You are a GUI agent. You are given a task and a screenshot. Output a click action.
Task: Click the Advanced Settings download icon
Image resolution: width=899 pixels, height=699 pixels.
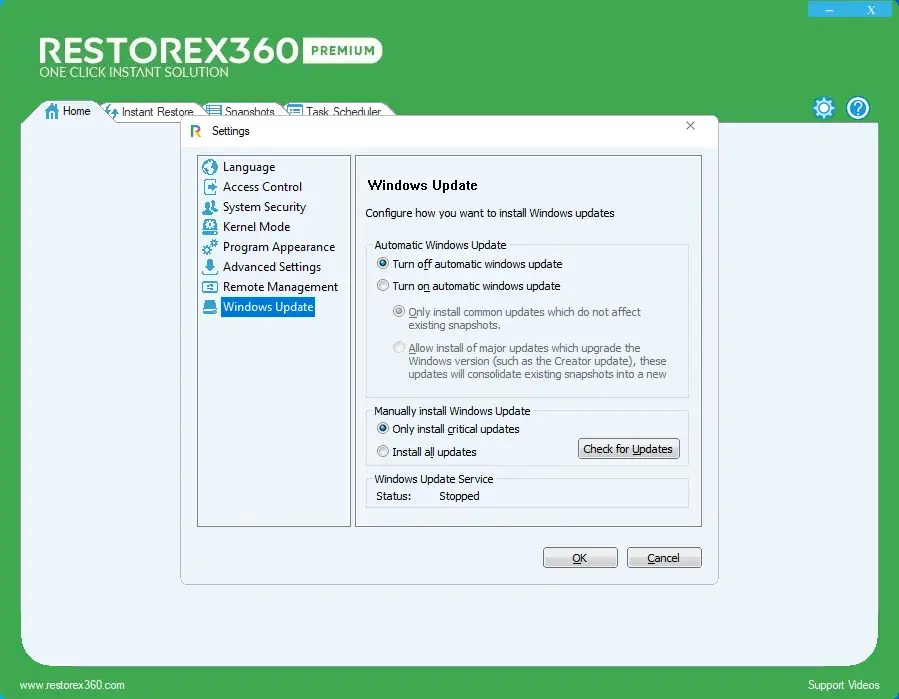pyautogui.click(x=209, y=267)
